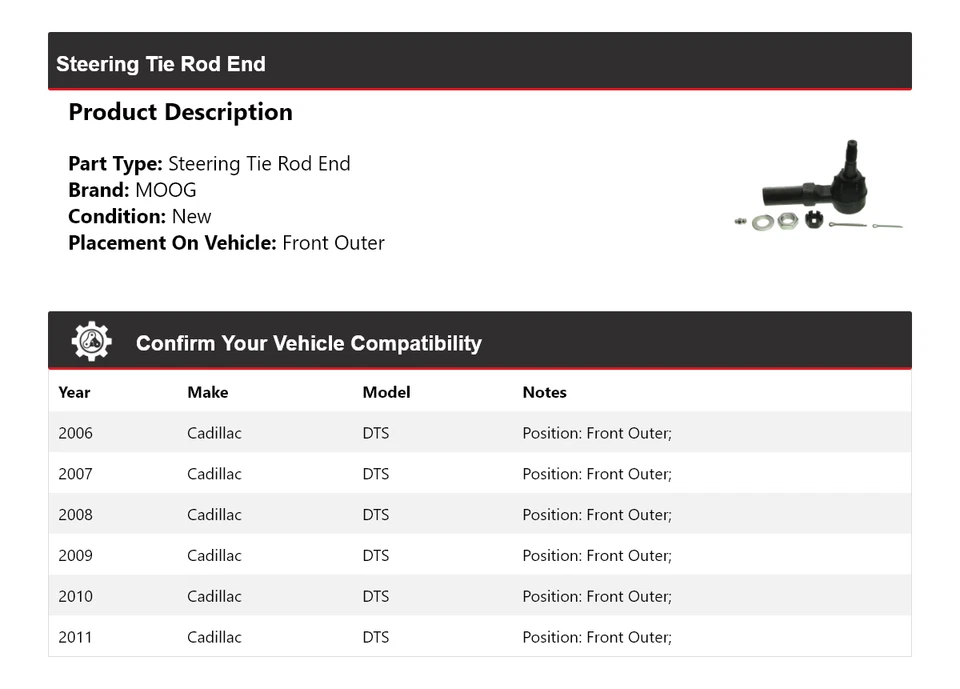
Task: Click the Notes column header
Action: pos(544,392)
